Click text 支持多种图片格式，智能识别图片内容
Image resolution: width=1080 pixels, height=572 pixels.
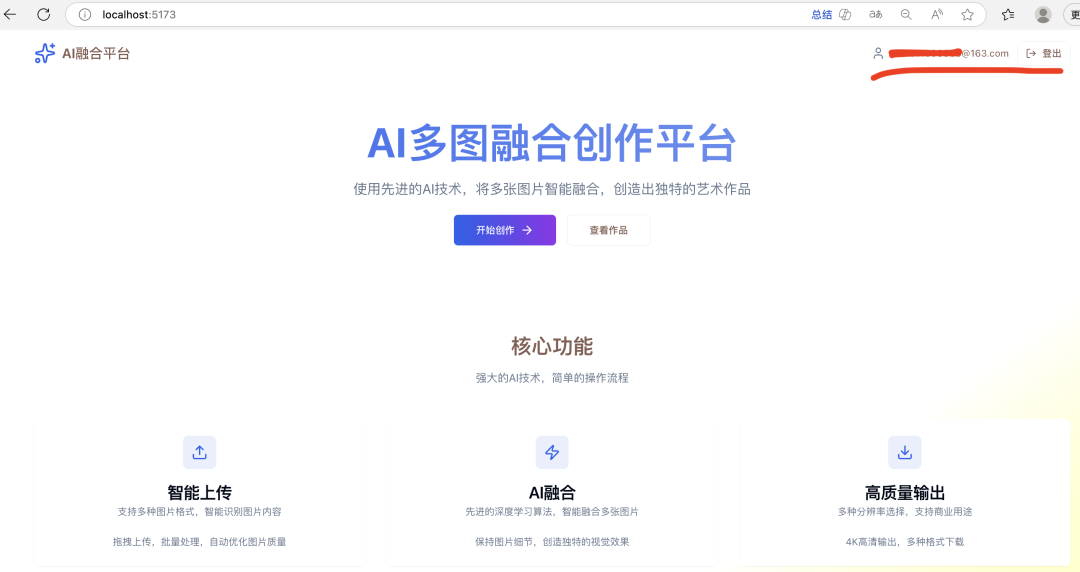200,511
